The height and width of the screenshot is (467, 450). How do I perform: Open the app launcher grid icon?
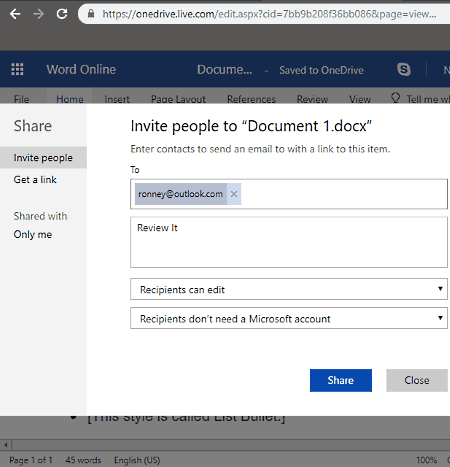pos(17,69)
